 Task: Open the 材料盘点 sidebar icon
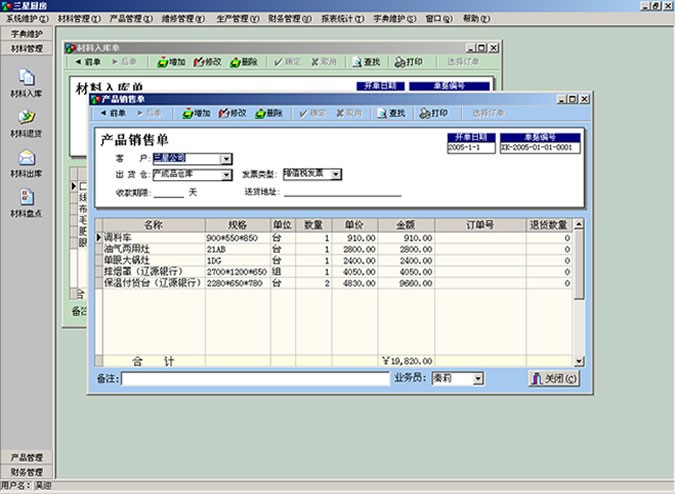coord(27,200)
